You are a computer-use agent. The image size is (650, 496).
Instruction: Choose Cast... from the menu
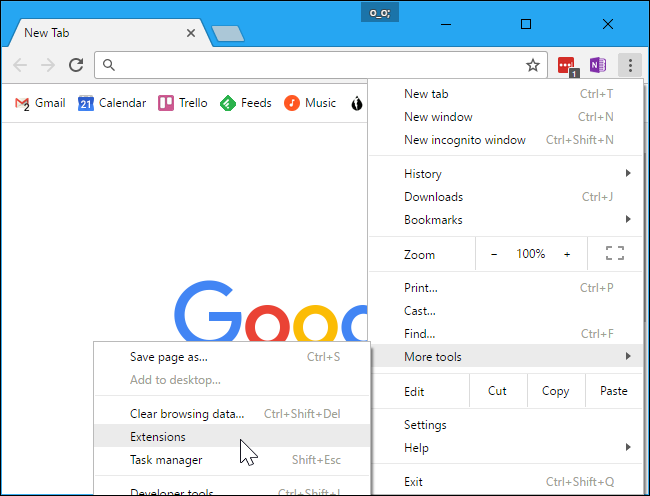pyautogui.click(x=506, y=311)
